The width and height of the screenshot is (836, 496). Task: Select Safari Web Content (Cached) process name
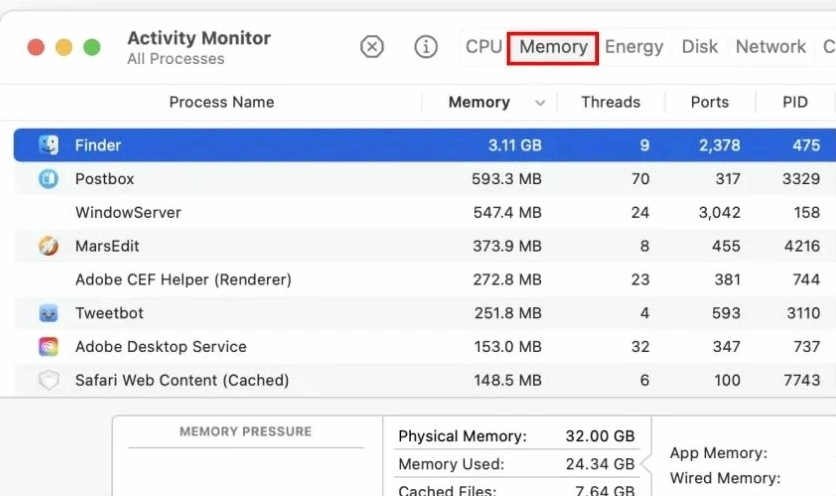(182, 380)
